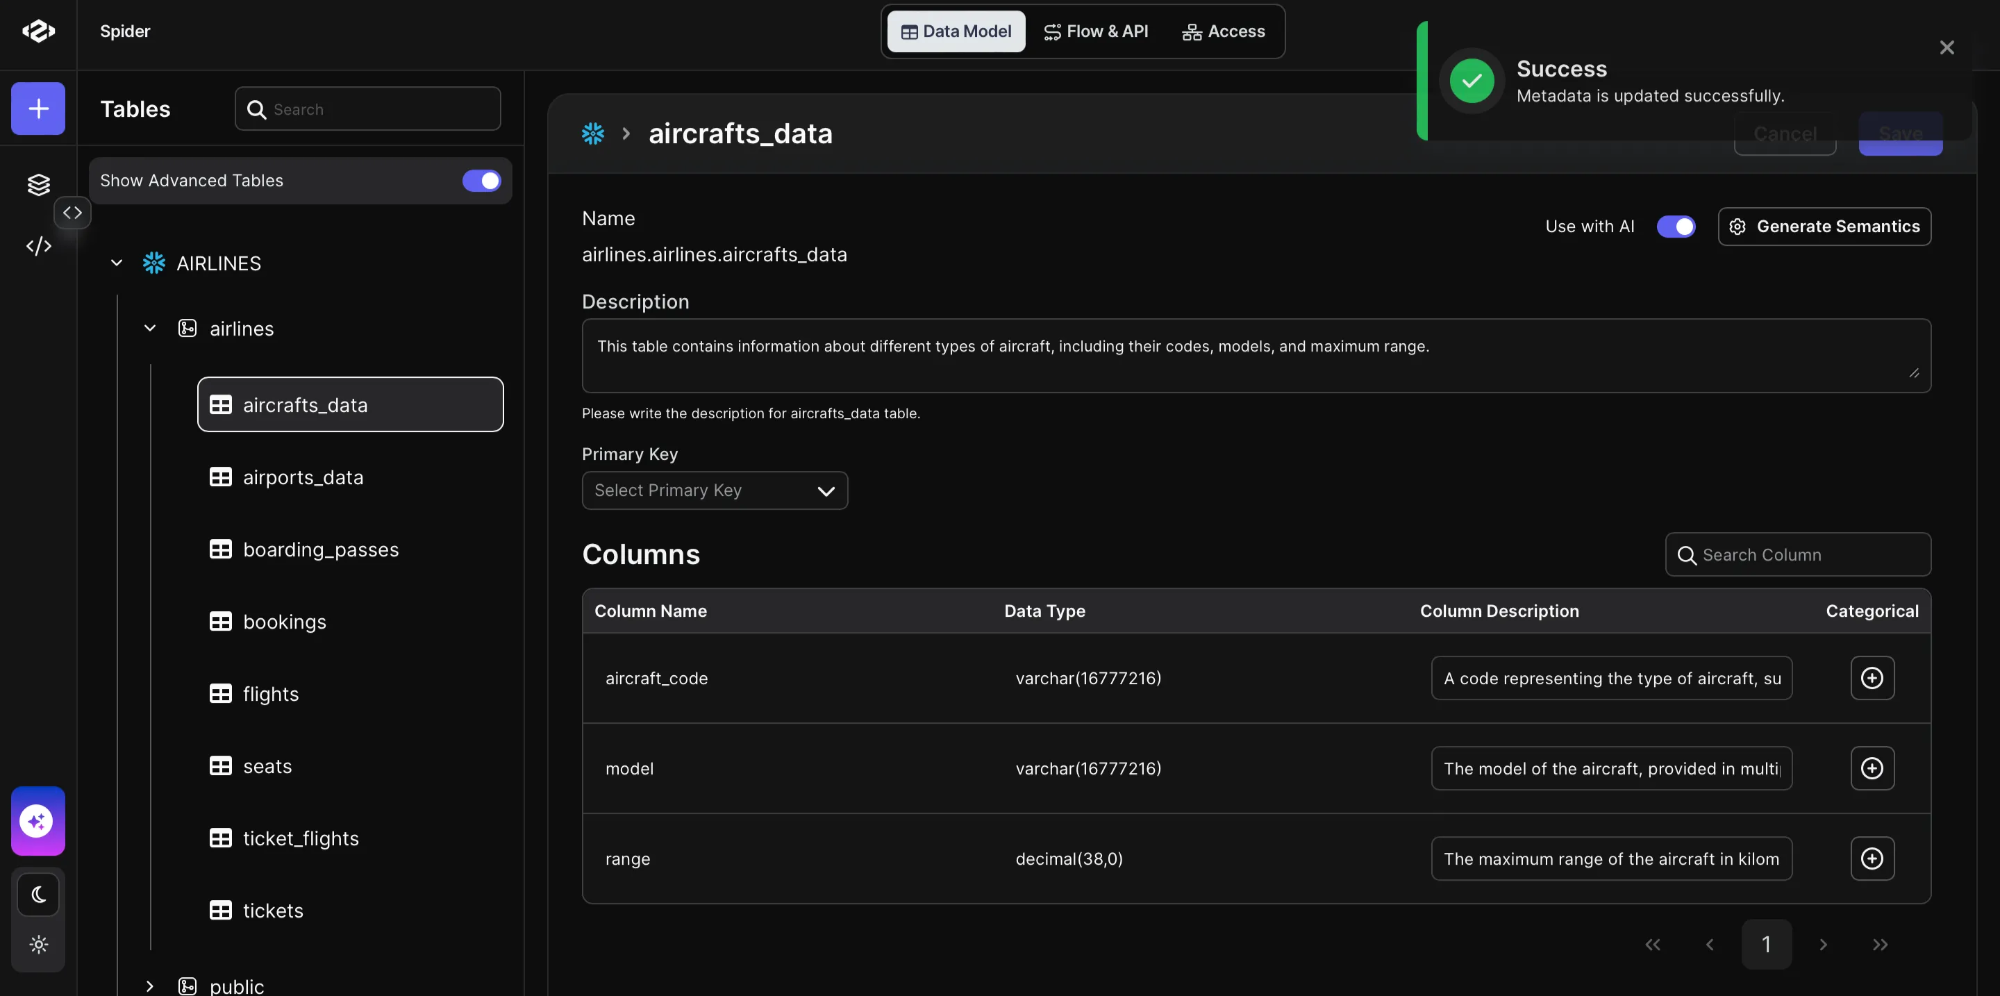Click the Tables search field
This screenshot has width=2000, height=996.
[368, 109]
